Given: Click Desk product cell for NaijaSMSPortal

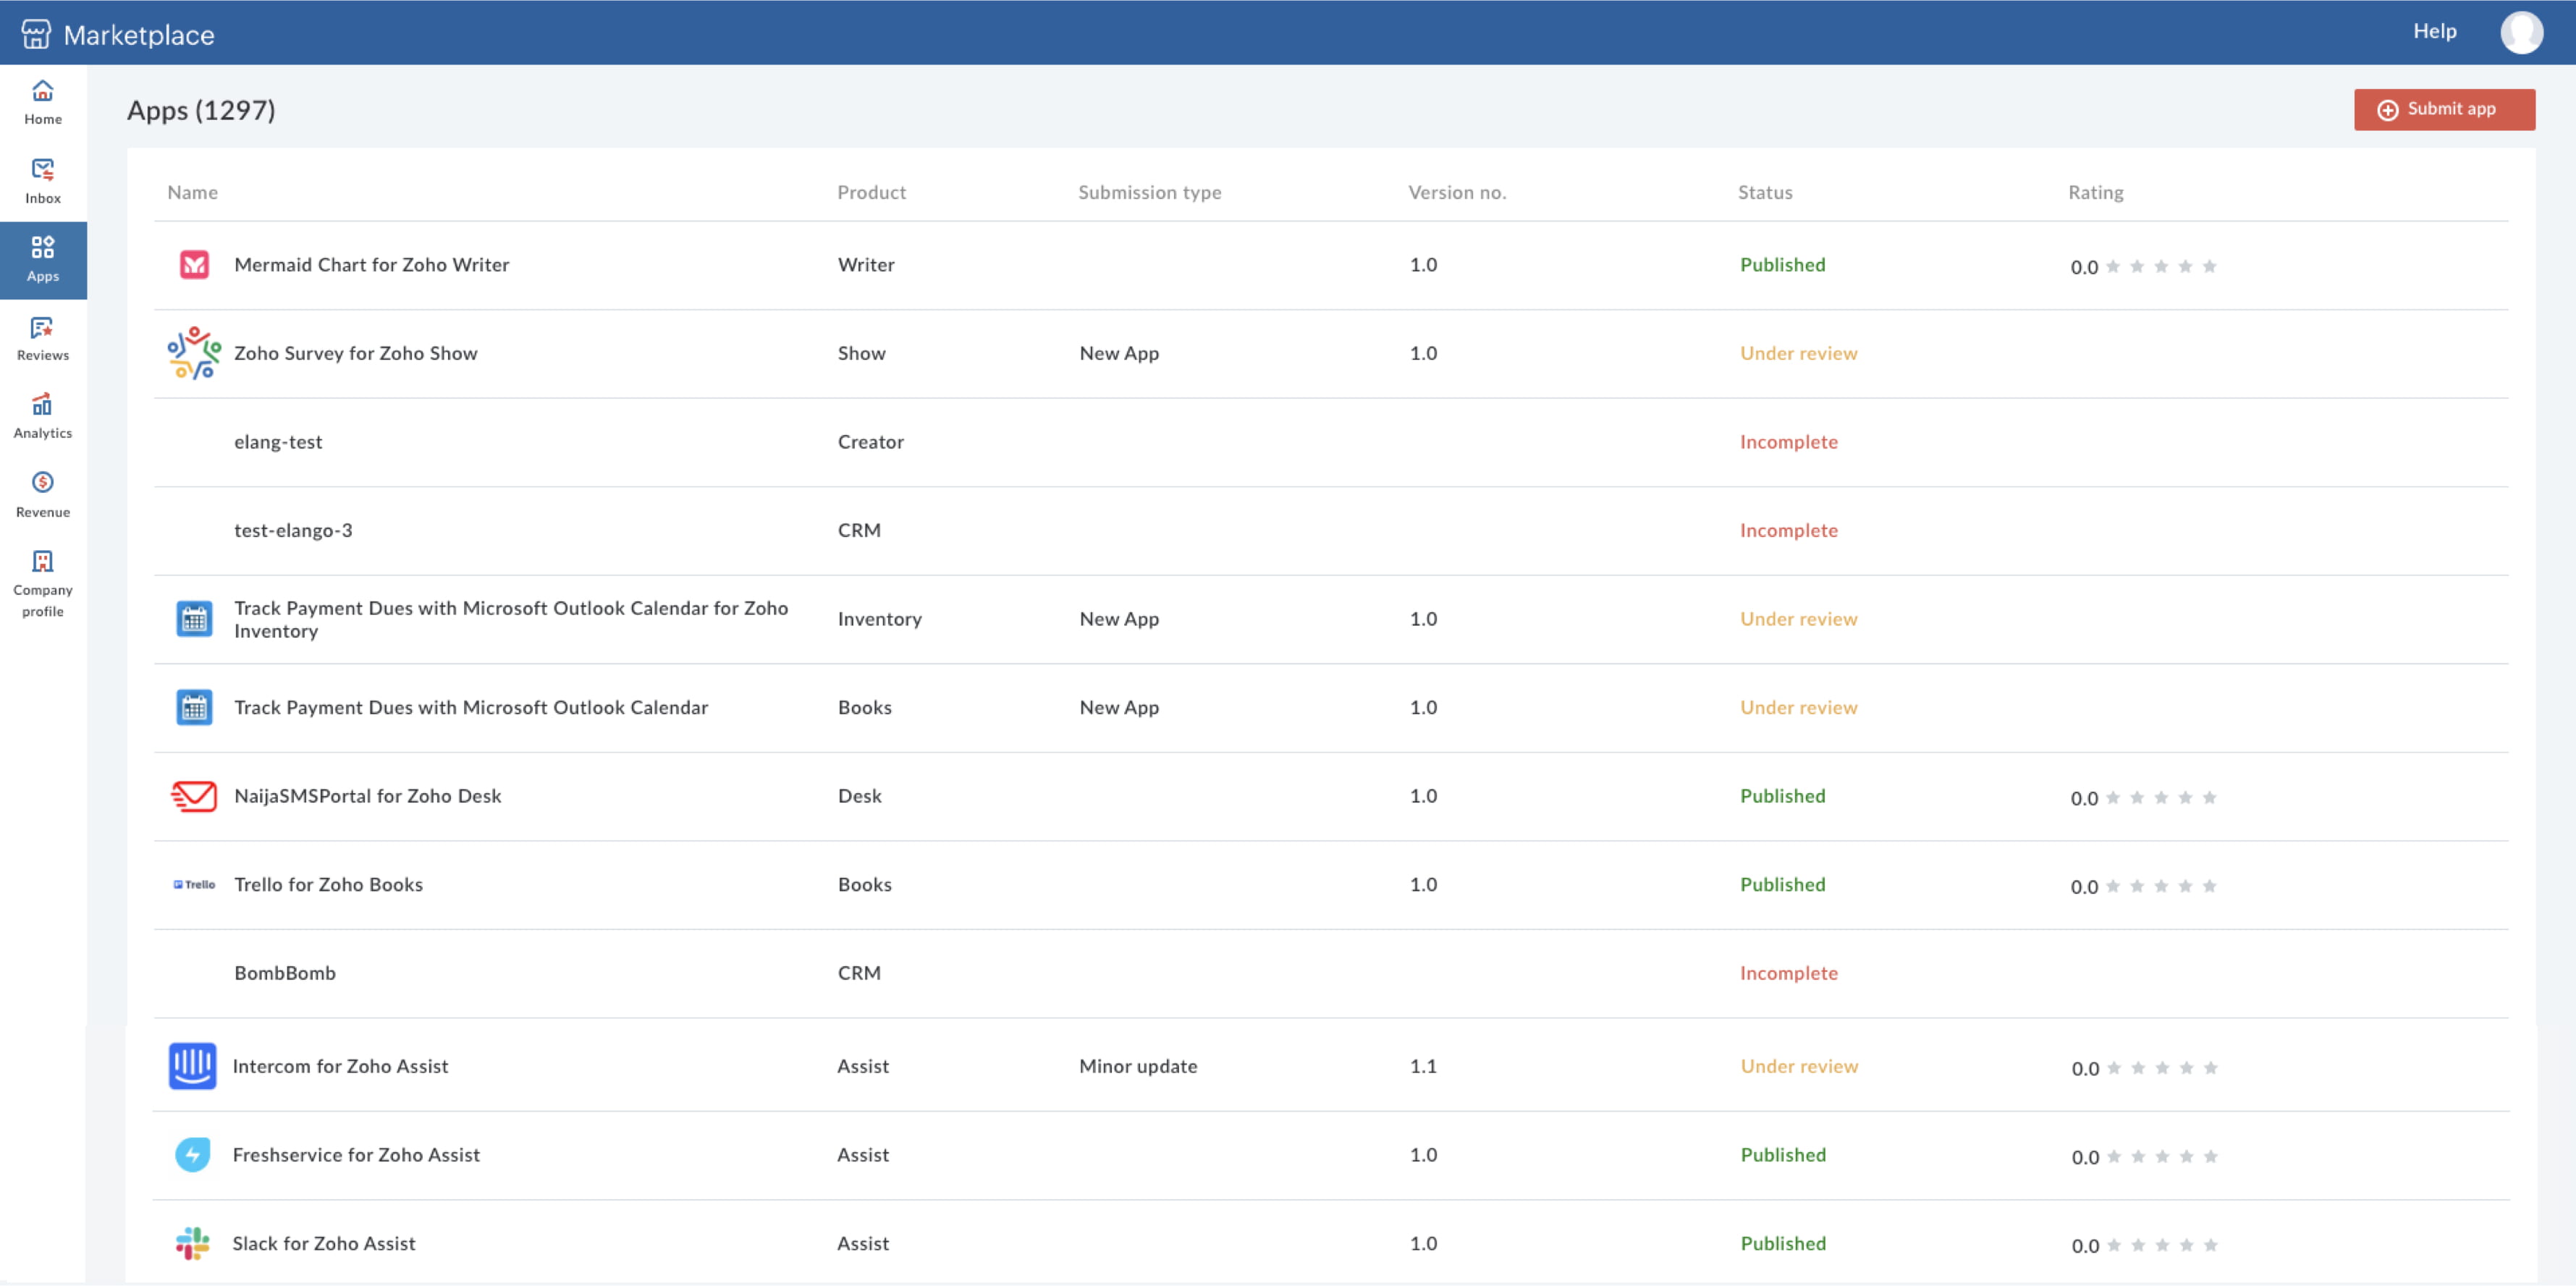Looking at the screenshot, I should point(860,796).
